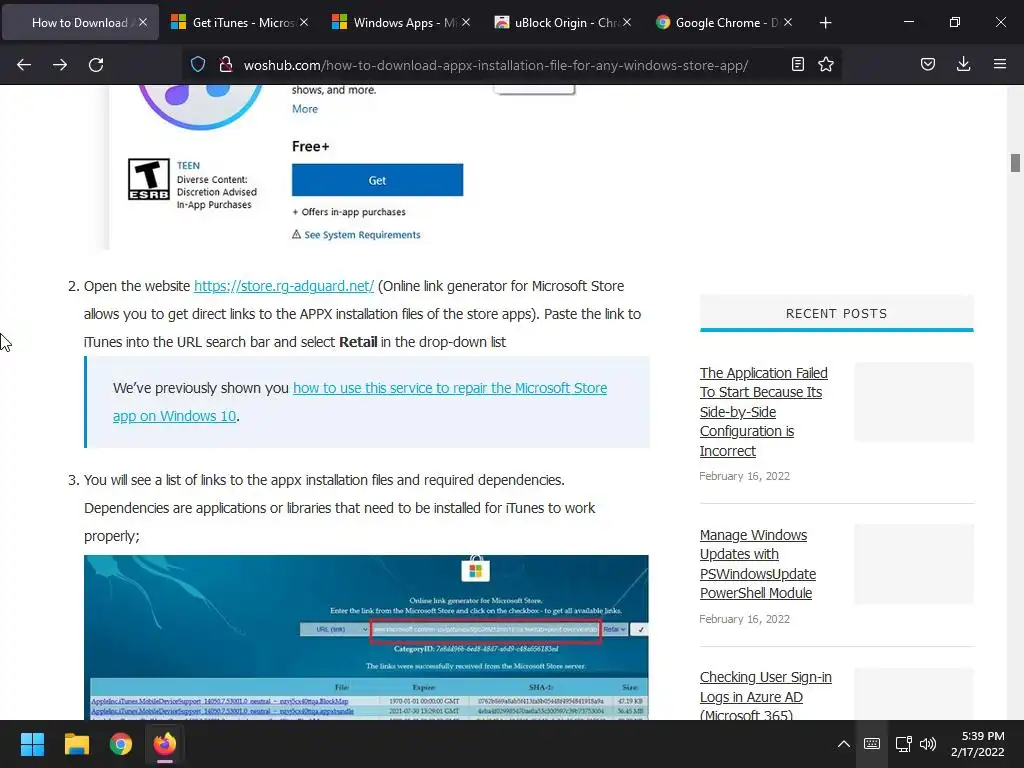Screen dimensions: 1024x768
Task: Open the touch keyboard
Action: 872,744
